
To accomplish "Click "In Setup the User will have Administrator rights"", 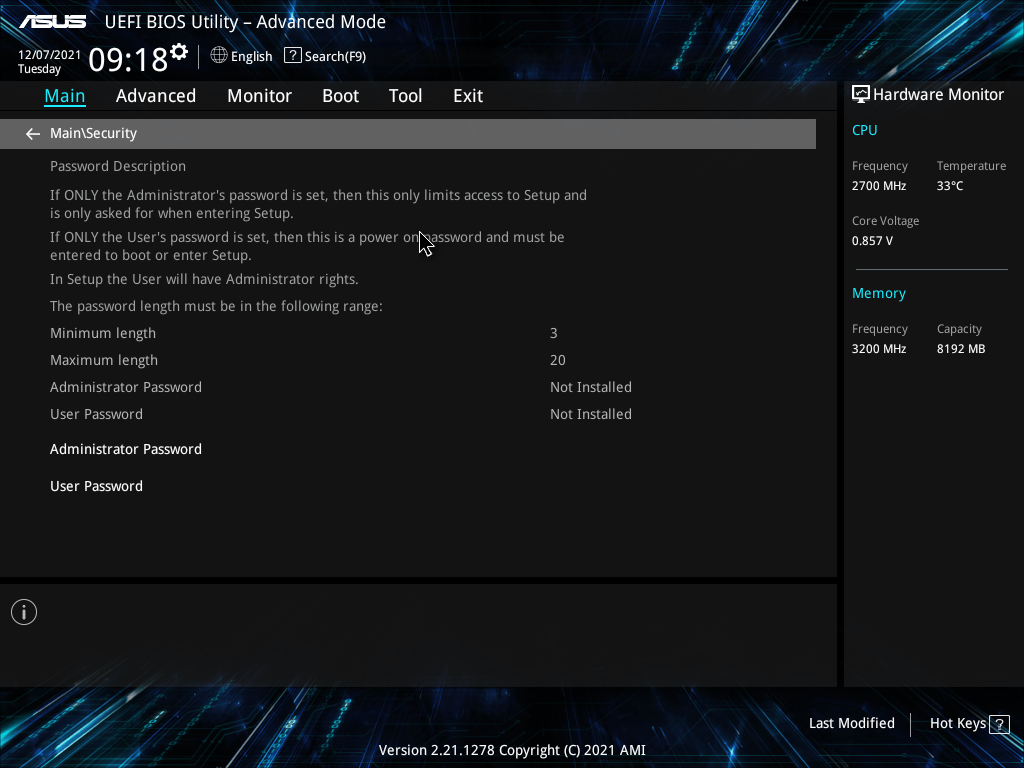I will point(204,280).
